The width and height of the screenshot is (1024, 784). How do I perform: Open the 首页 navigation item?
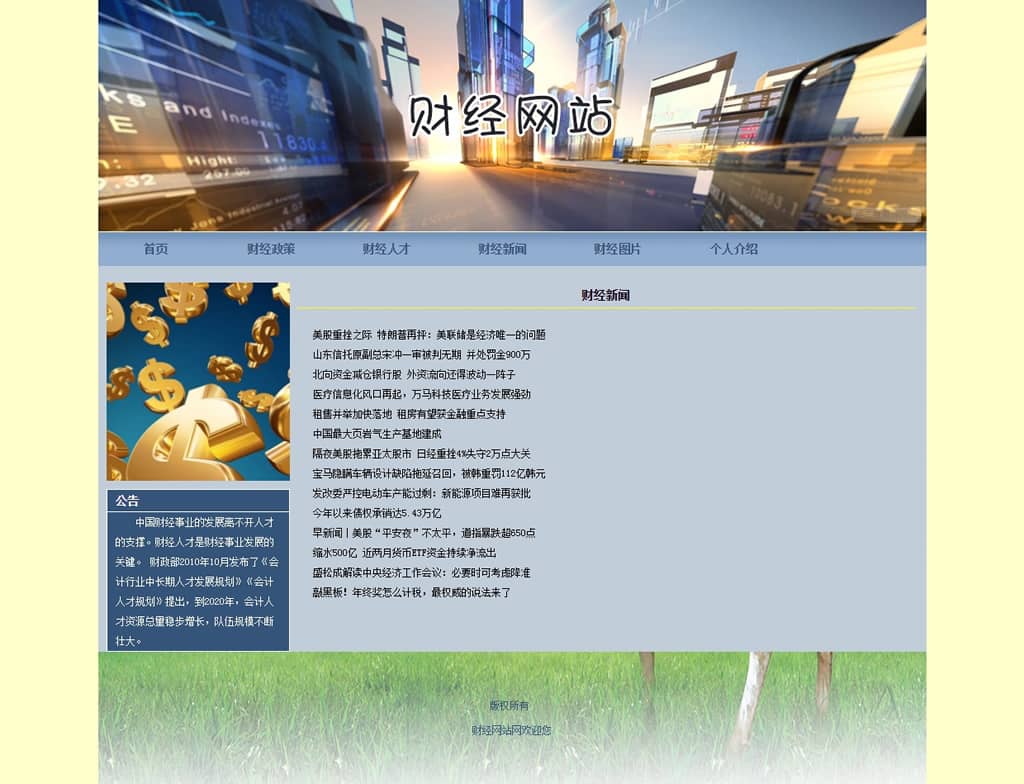(155, 249)
